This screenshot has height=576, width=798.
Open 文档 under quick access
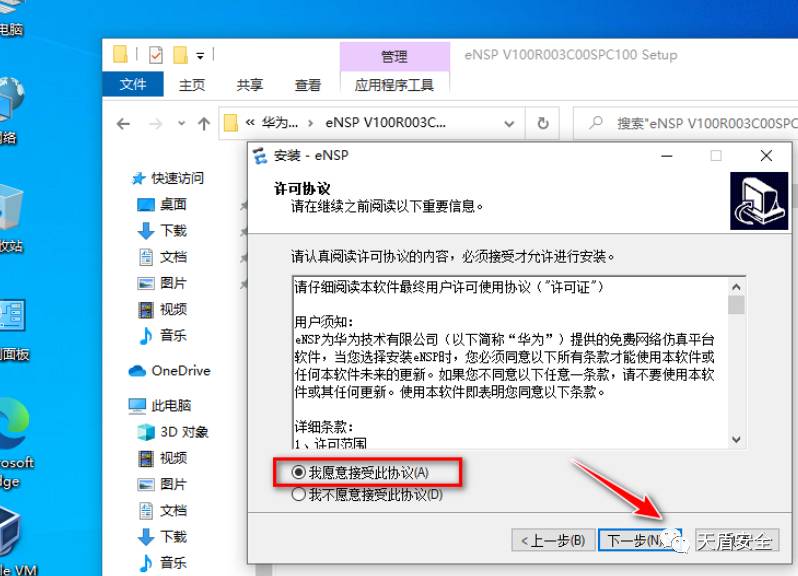point(162,257)
